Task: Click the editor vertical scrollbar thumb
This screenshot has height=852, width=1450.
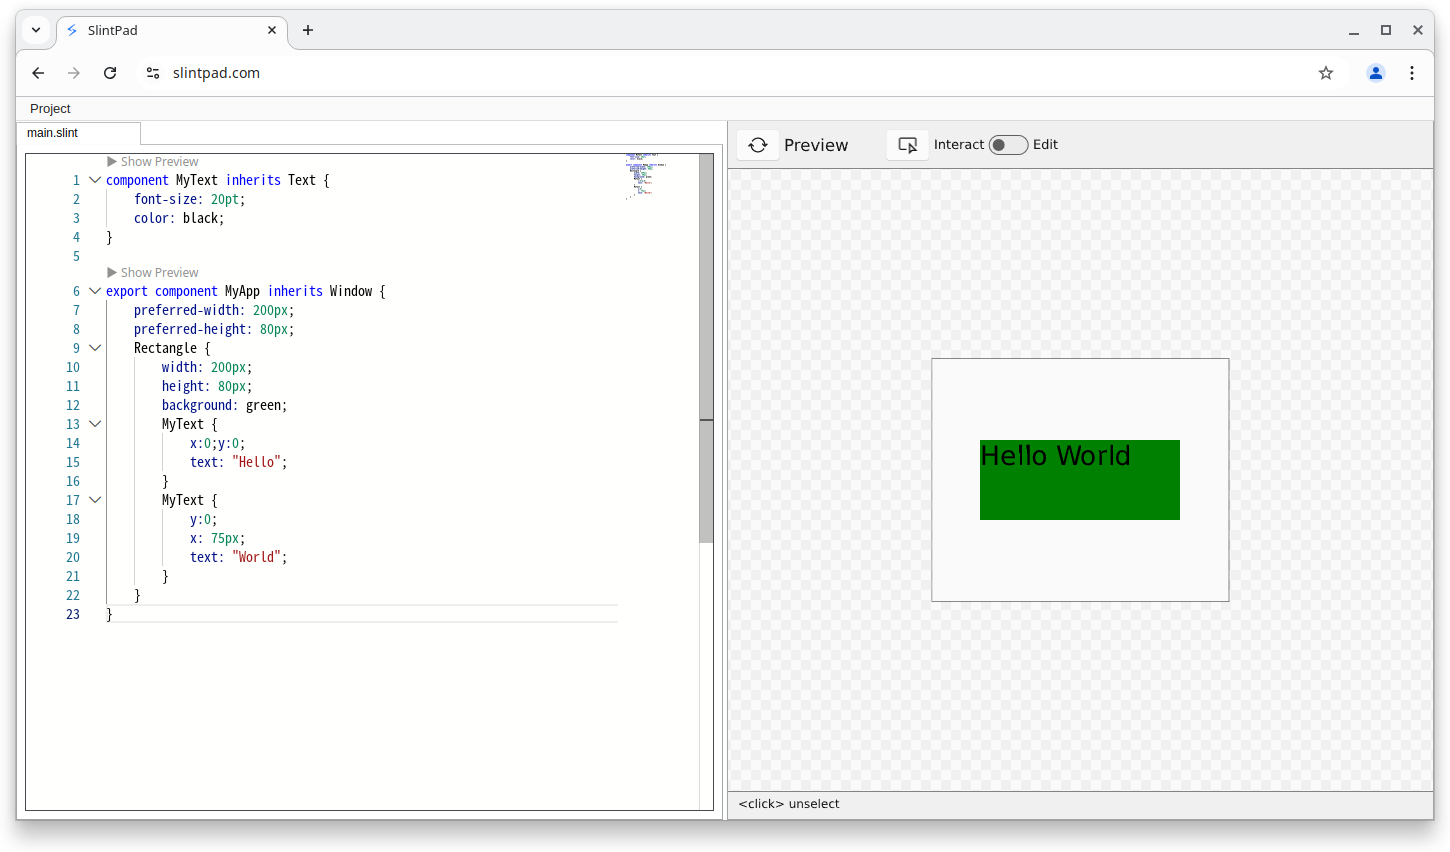Action: click(706, 348)
